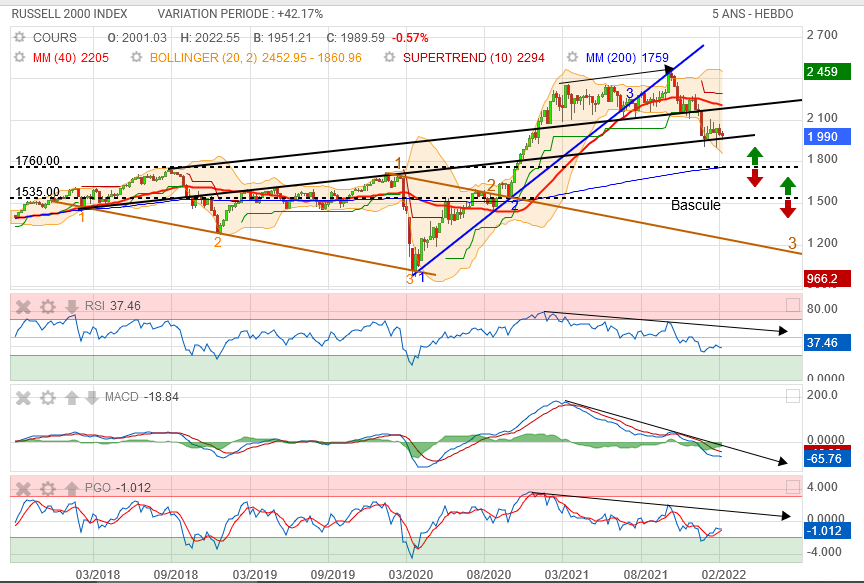Click the VARIATION PERIODE +42.17% text
The width and height of the screenshot is (864, 583).
pos(240,14)
